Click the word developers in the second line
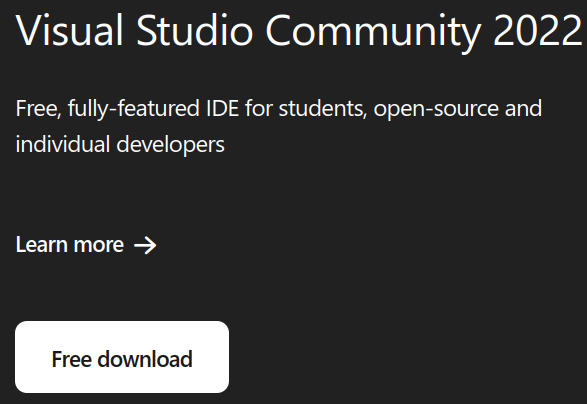The height and width of the screenshot is (404, 587). [x=171, y=145]
